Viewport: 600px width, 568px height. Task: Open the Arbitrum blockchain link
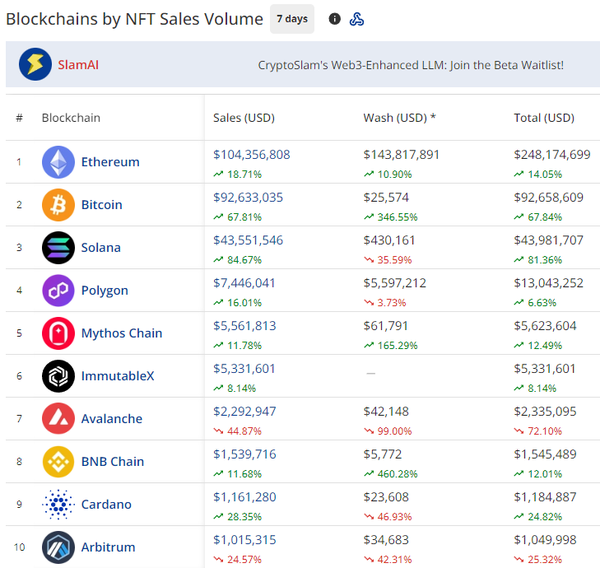pyautogui.click(x=108, y=548)
